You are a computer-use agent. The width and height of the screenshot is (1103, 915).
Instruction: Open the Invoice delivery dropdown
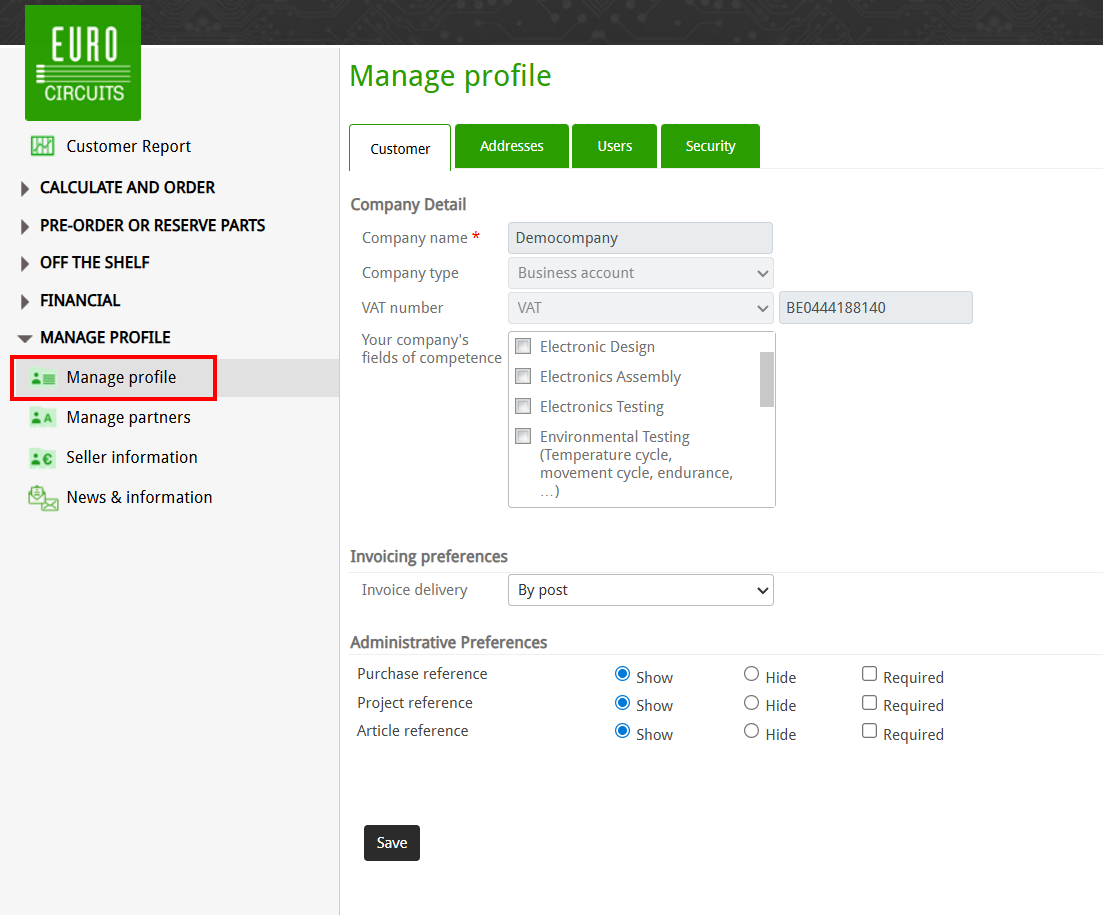tap(640, 590)
